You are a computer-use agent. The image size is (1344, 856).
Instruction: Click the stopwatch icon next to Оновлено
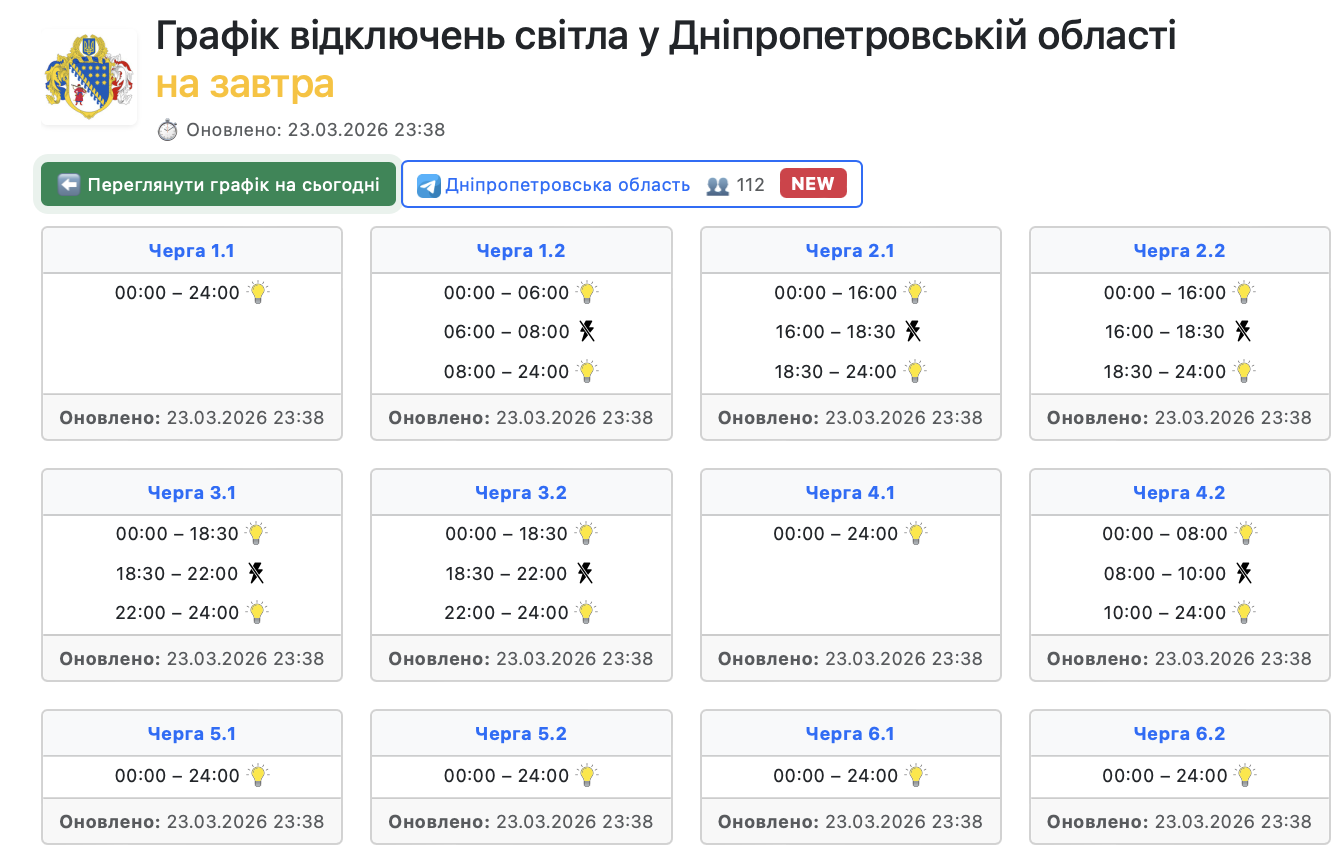(x=168, y=130)
